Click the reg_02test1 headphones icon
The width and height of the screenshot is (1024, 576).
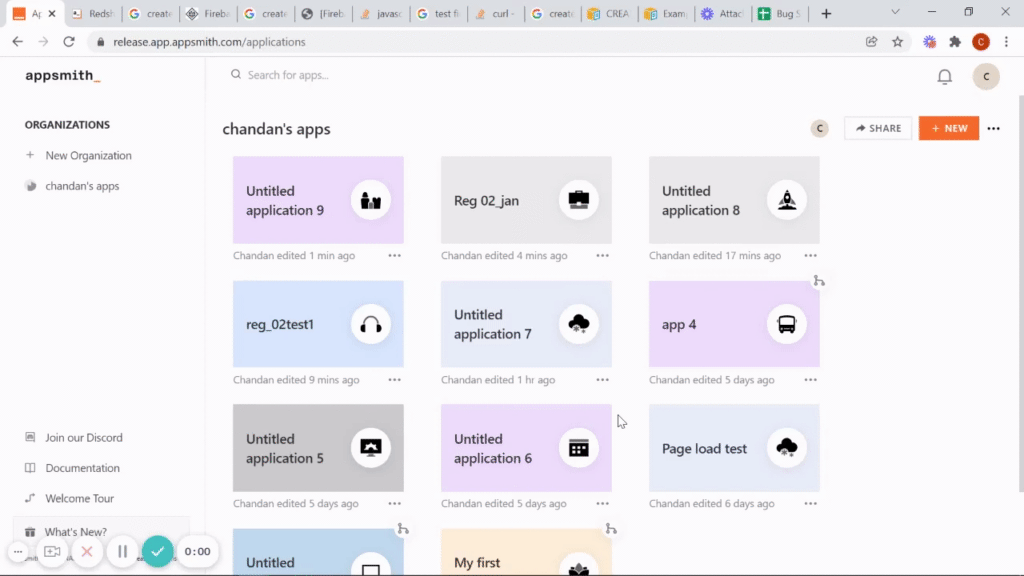(370, 324)
